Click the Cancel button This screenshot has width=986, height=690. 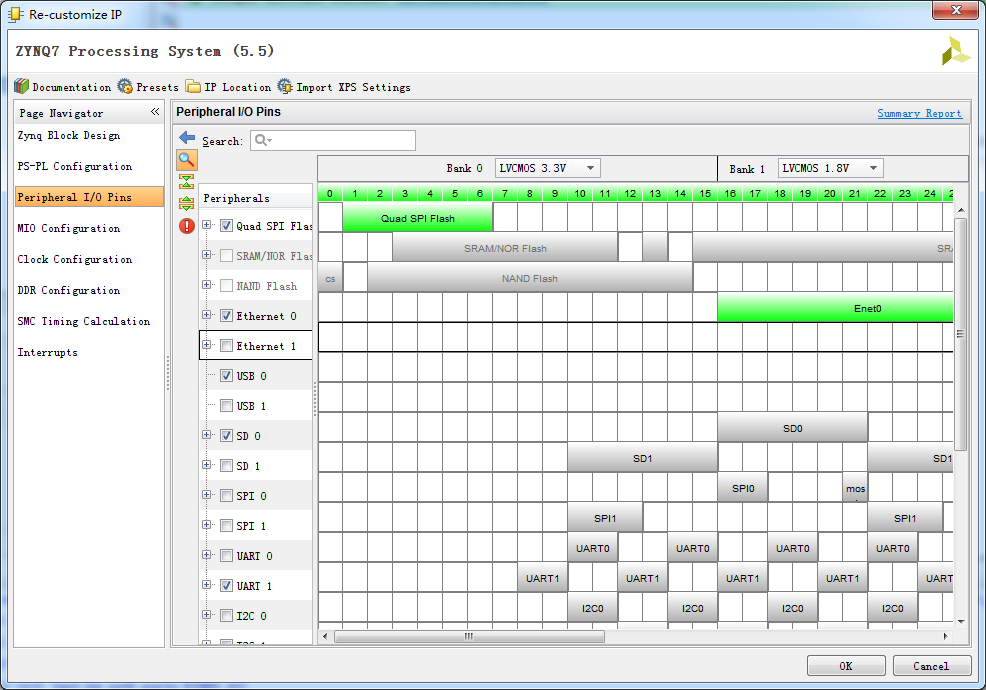931,665
